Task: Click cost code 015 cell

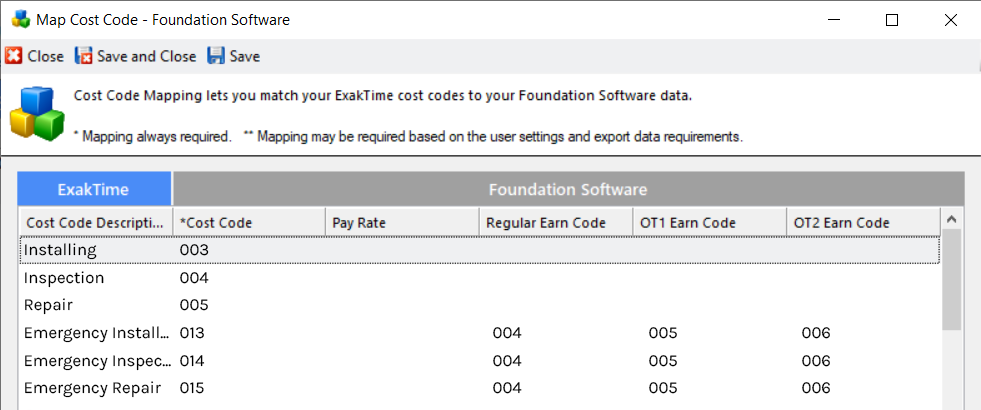Action: point(192,388)
